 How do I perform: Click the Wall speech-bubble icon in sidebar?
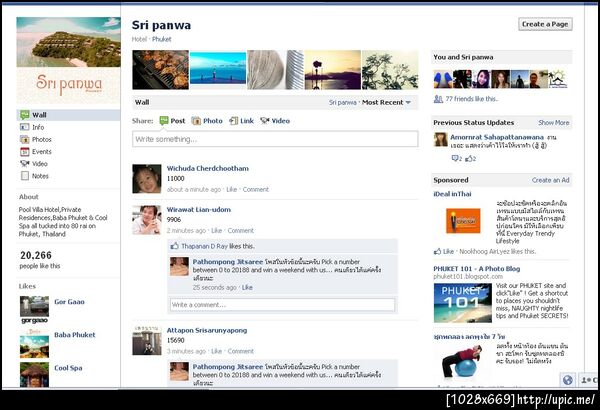(x=24, y=115)
